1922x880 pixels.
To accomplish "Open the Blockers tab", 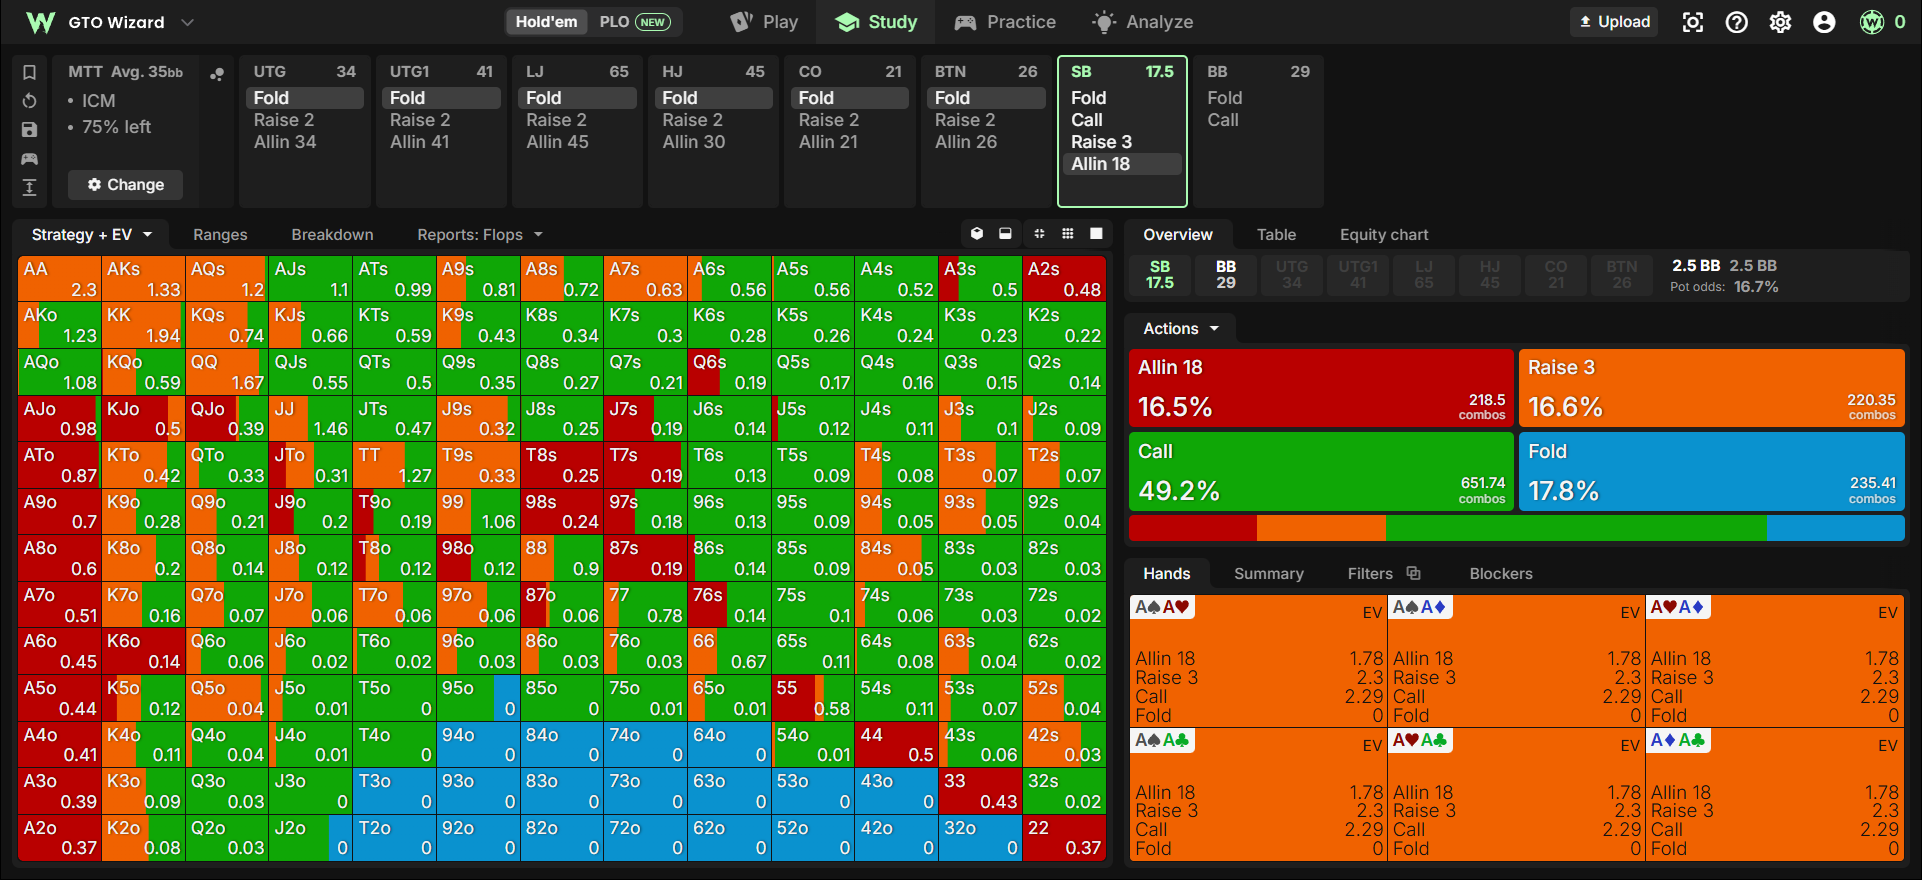I will [x=1501, y=573].
